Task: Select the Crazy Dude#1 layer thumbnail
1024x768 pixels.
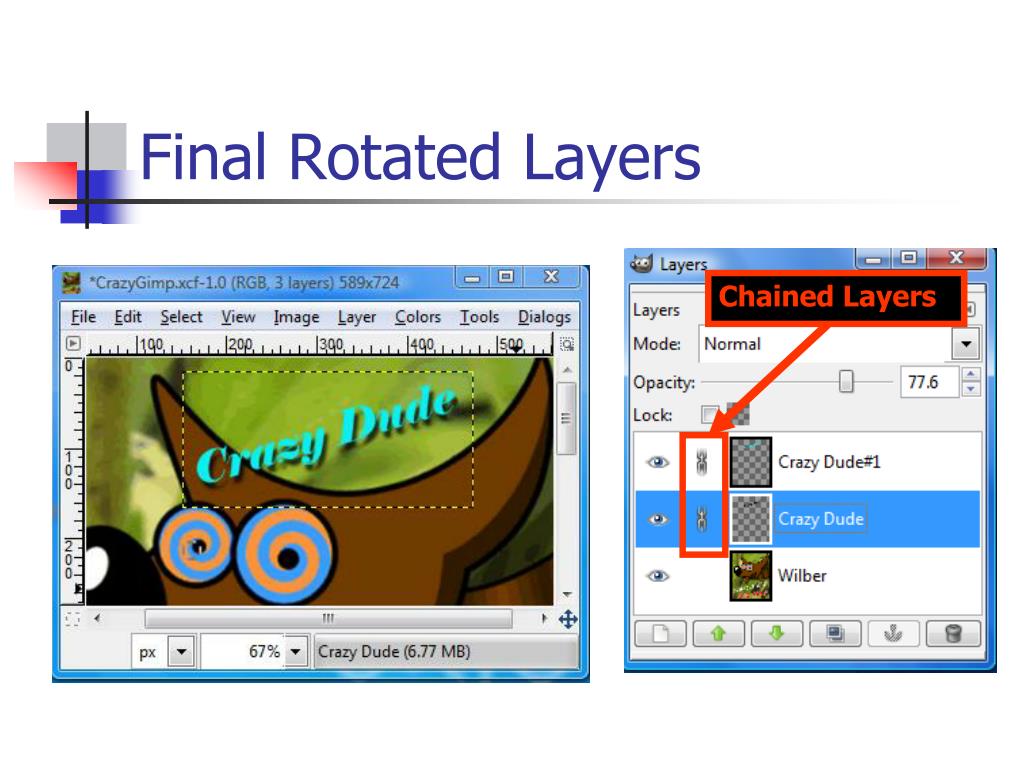Action: click(x=750, y=462)
